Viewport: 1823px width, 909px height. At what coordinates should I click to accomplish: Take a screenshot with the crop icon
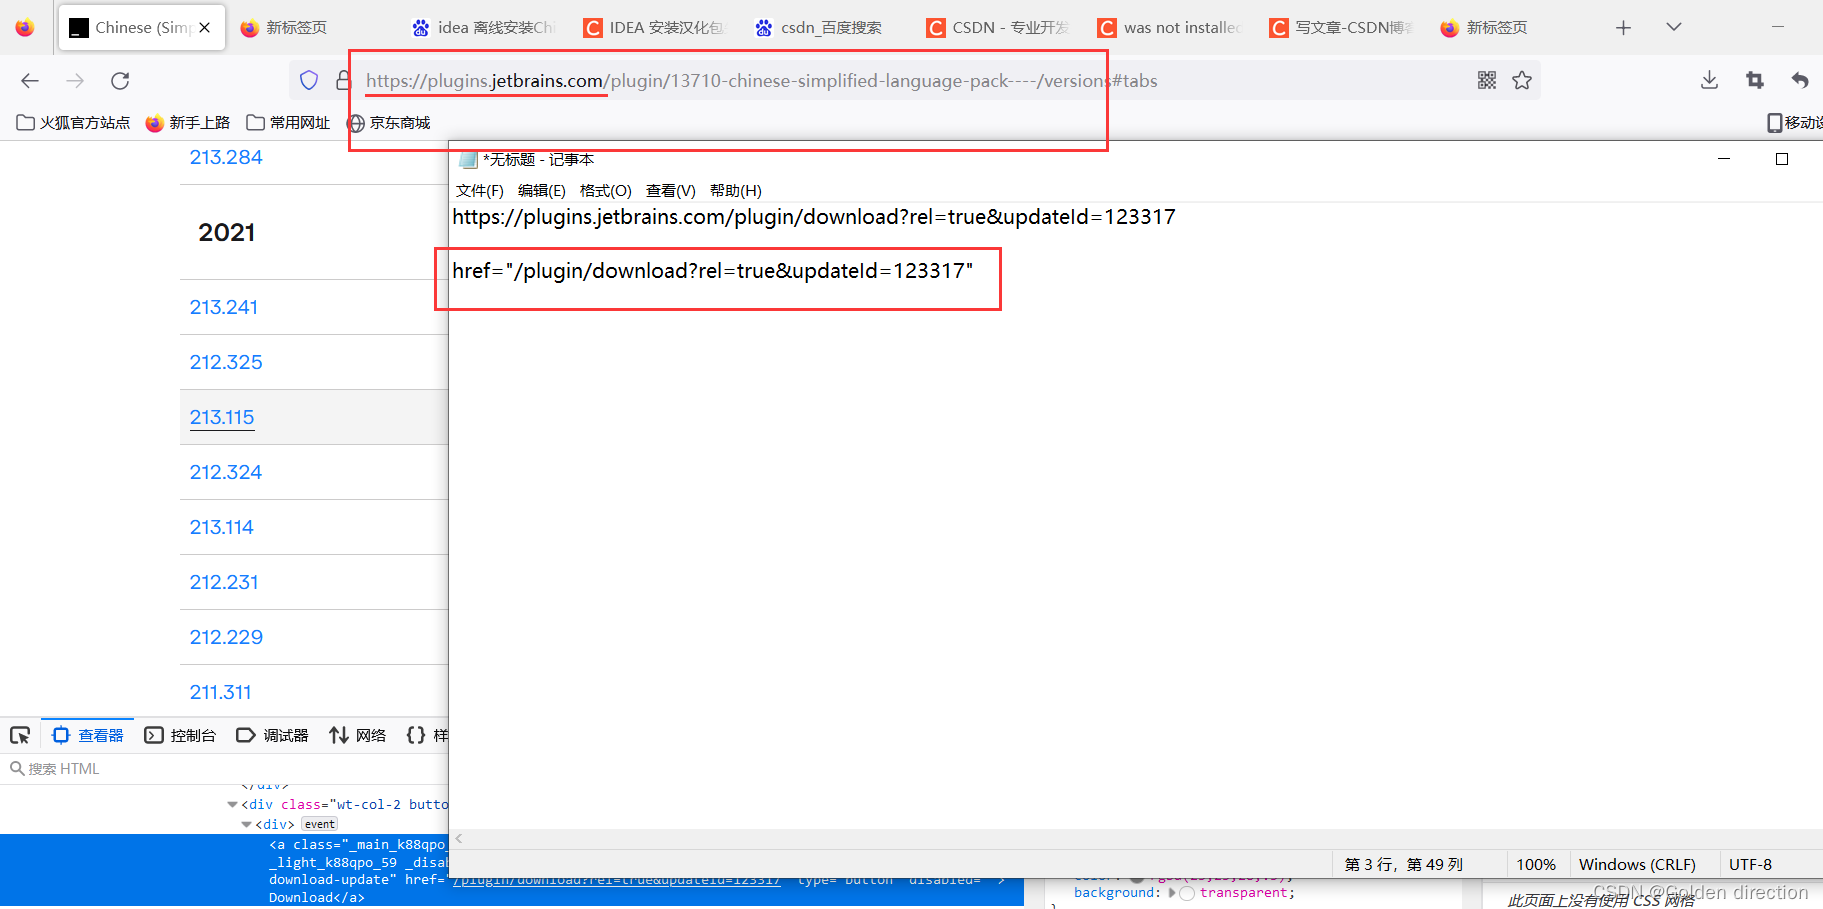(x=1754, y=80)
